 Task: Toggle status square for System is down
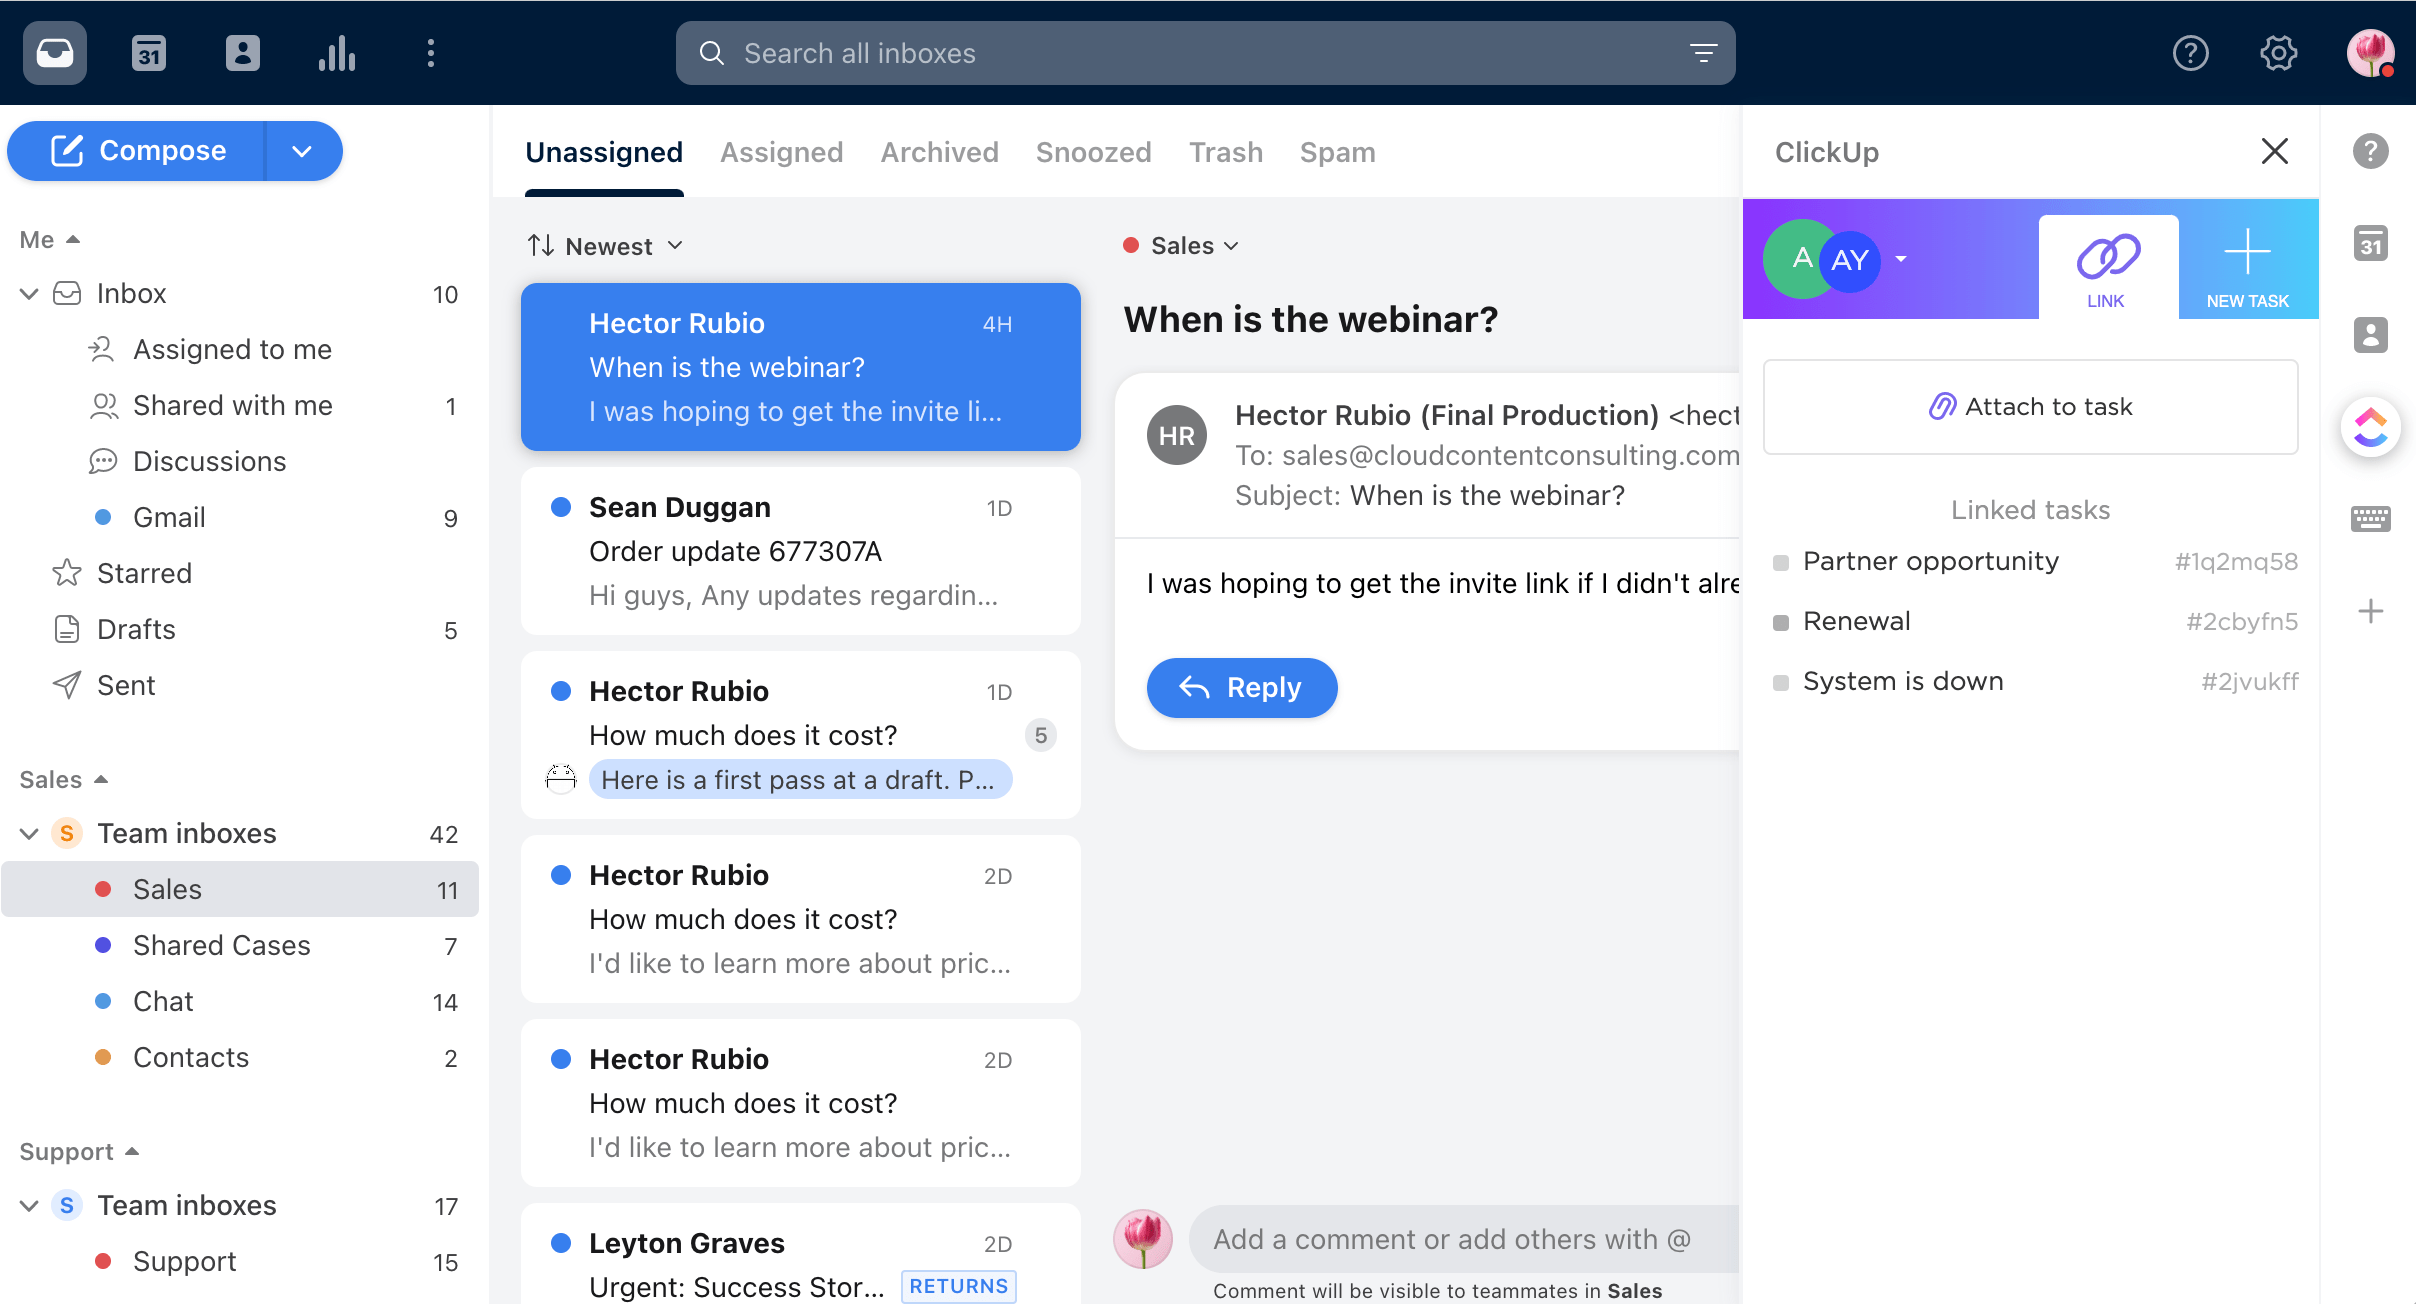[x=1780, y=683]
